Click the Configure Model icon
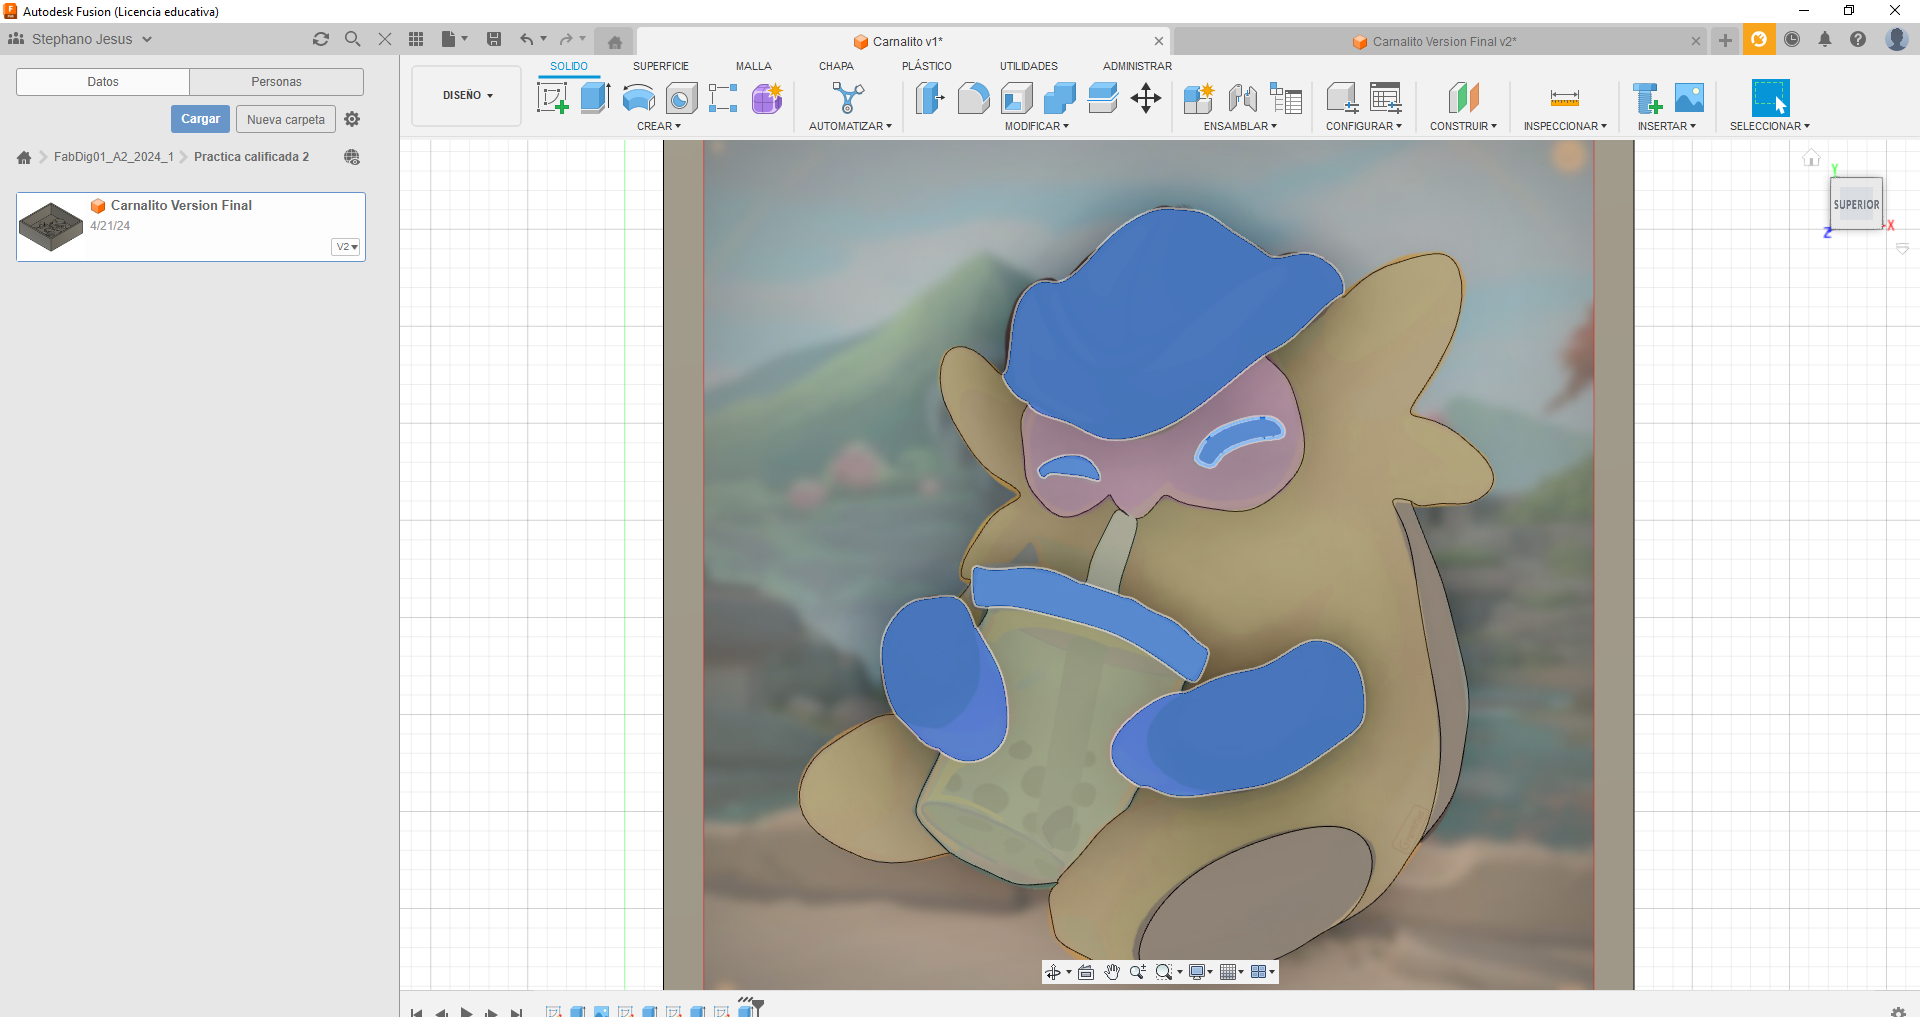1920x1017 pixels. point(1342,98)
